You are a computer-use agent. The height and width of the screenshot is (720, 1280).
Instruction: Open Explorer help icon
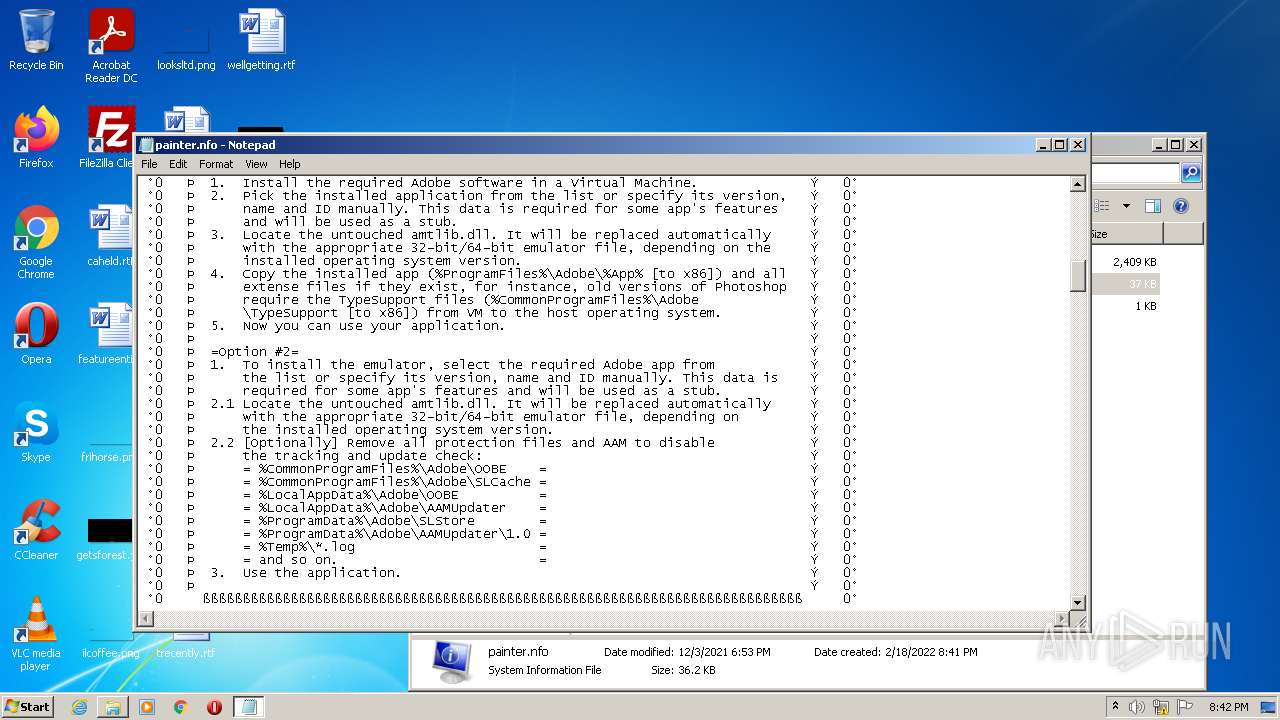point(1180,206)
